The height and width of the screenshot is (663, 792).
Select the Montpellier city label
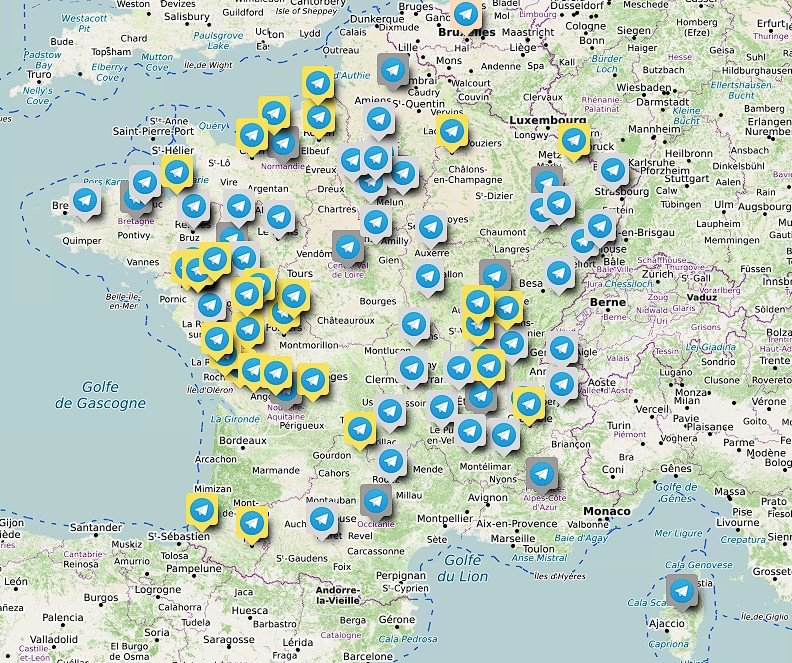click(445, 519)
